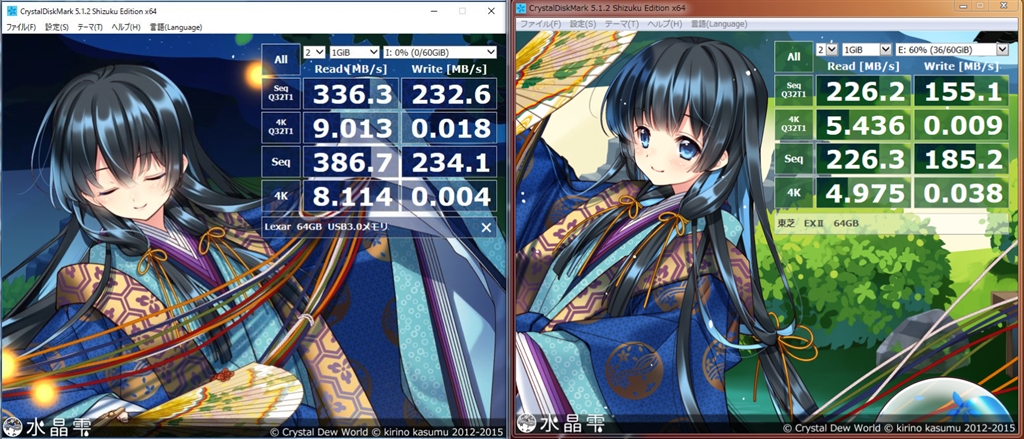Screen dimensions: 1024x439
Task: Click the 5.436 read value in the right window
Action: click(863, 125)
